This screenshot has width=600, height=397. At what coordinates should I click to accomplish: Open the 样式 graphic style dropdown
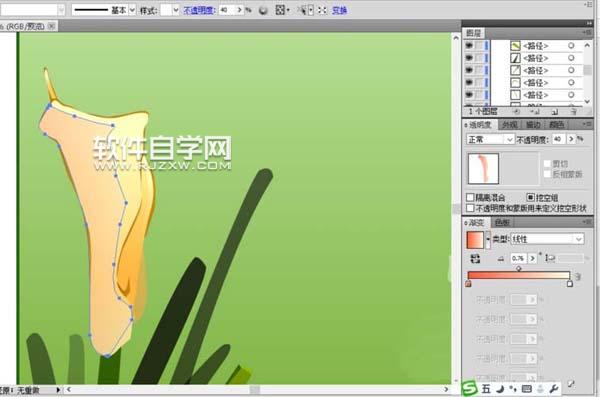[176, 10]
